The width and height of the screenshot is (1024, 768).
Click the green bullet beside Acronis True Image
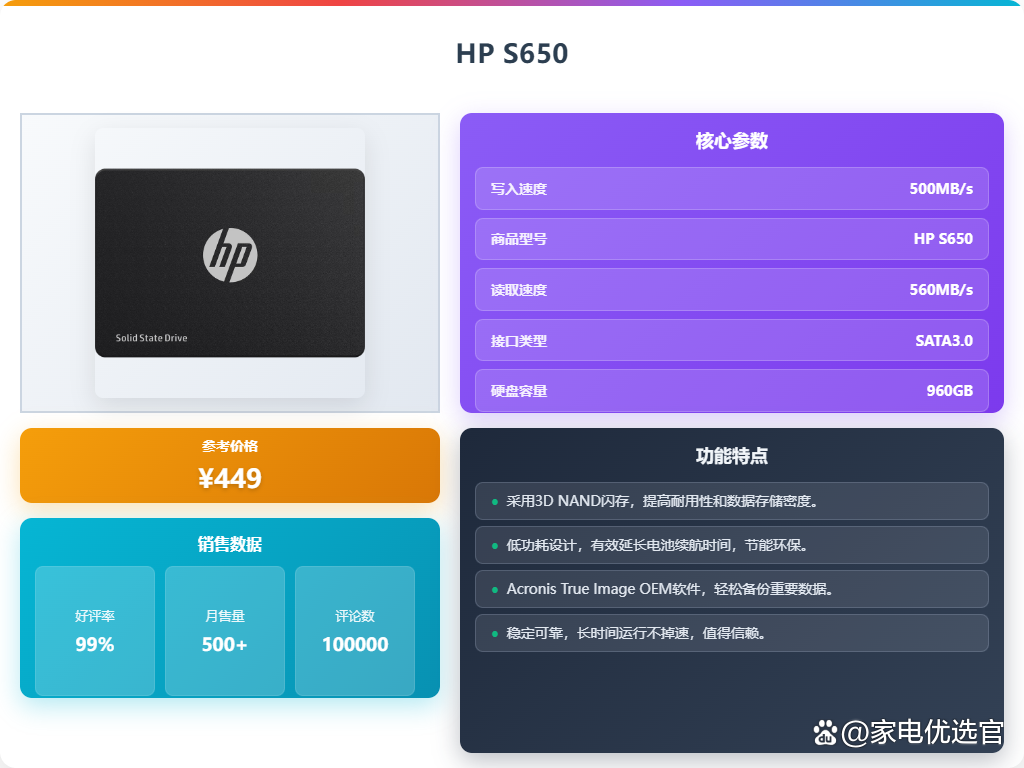(494, 590)
